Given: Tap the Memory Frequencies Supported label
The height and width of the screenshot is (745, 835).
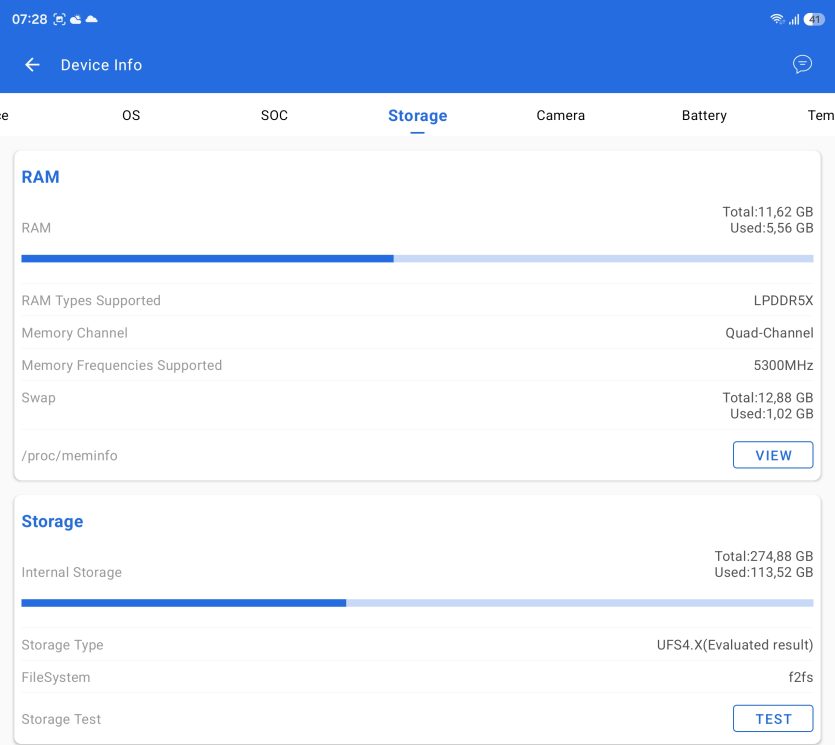Looking at the screenshot, I should click(x=121, y=366).
